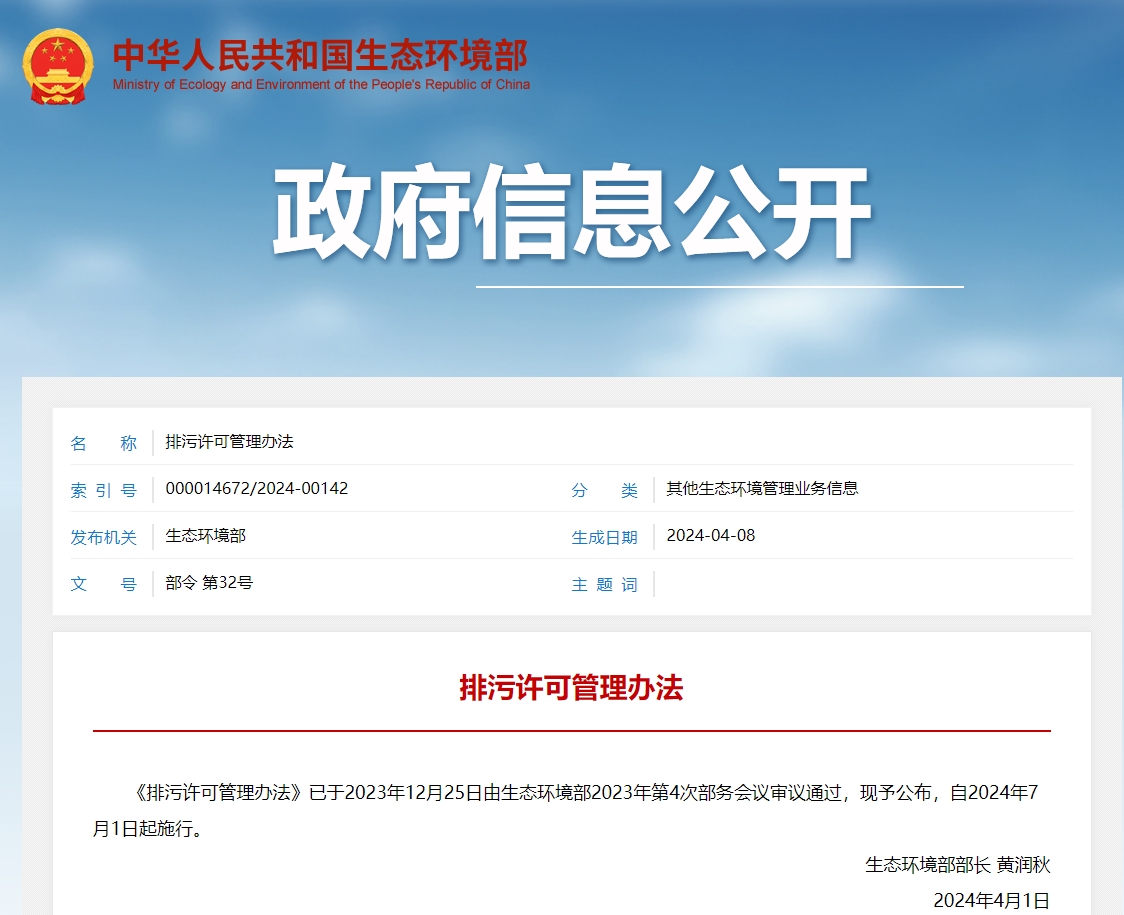Select 其他生态环境管理业务信息 classification text
This screenshot has height=915, width=1124.
[765, 489]
